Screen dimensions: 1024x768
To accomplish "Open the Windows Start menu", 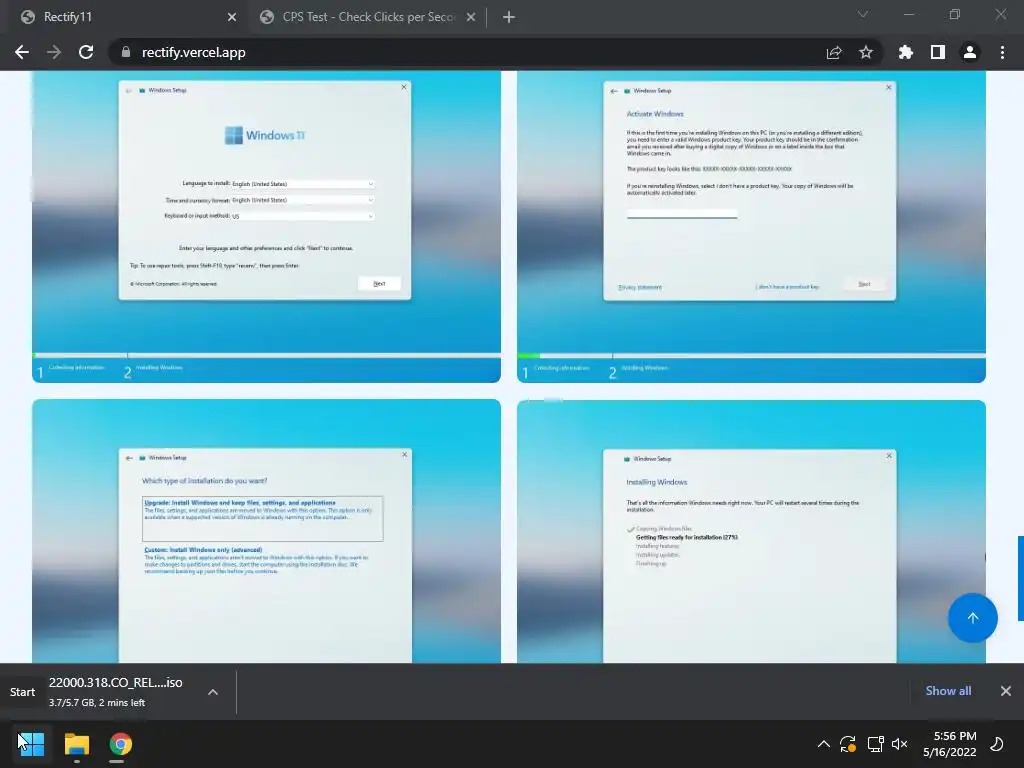I will pyautogui.click(x=31, y=744).
